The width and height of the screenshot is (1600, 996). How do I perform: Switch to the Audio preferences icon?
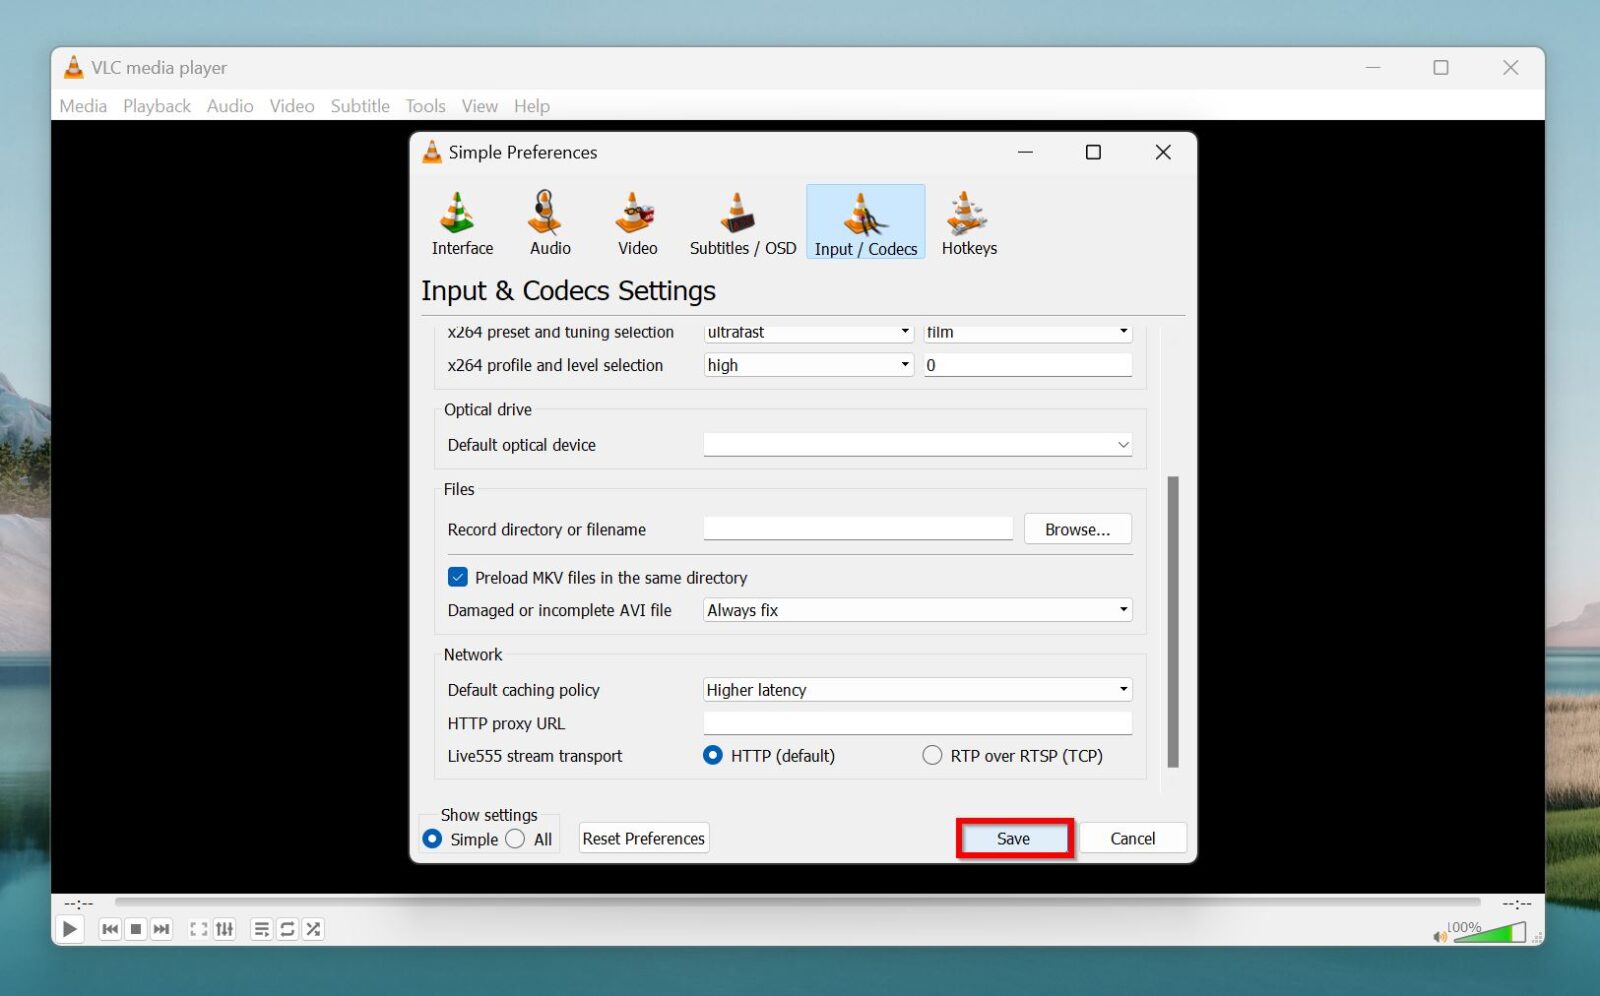[x=548, y=222]
